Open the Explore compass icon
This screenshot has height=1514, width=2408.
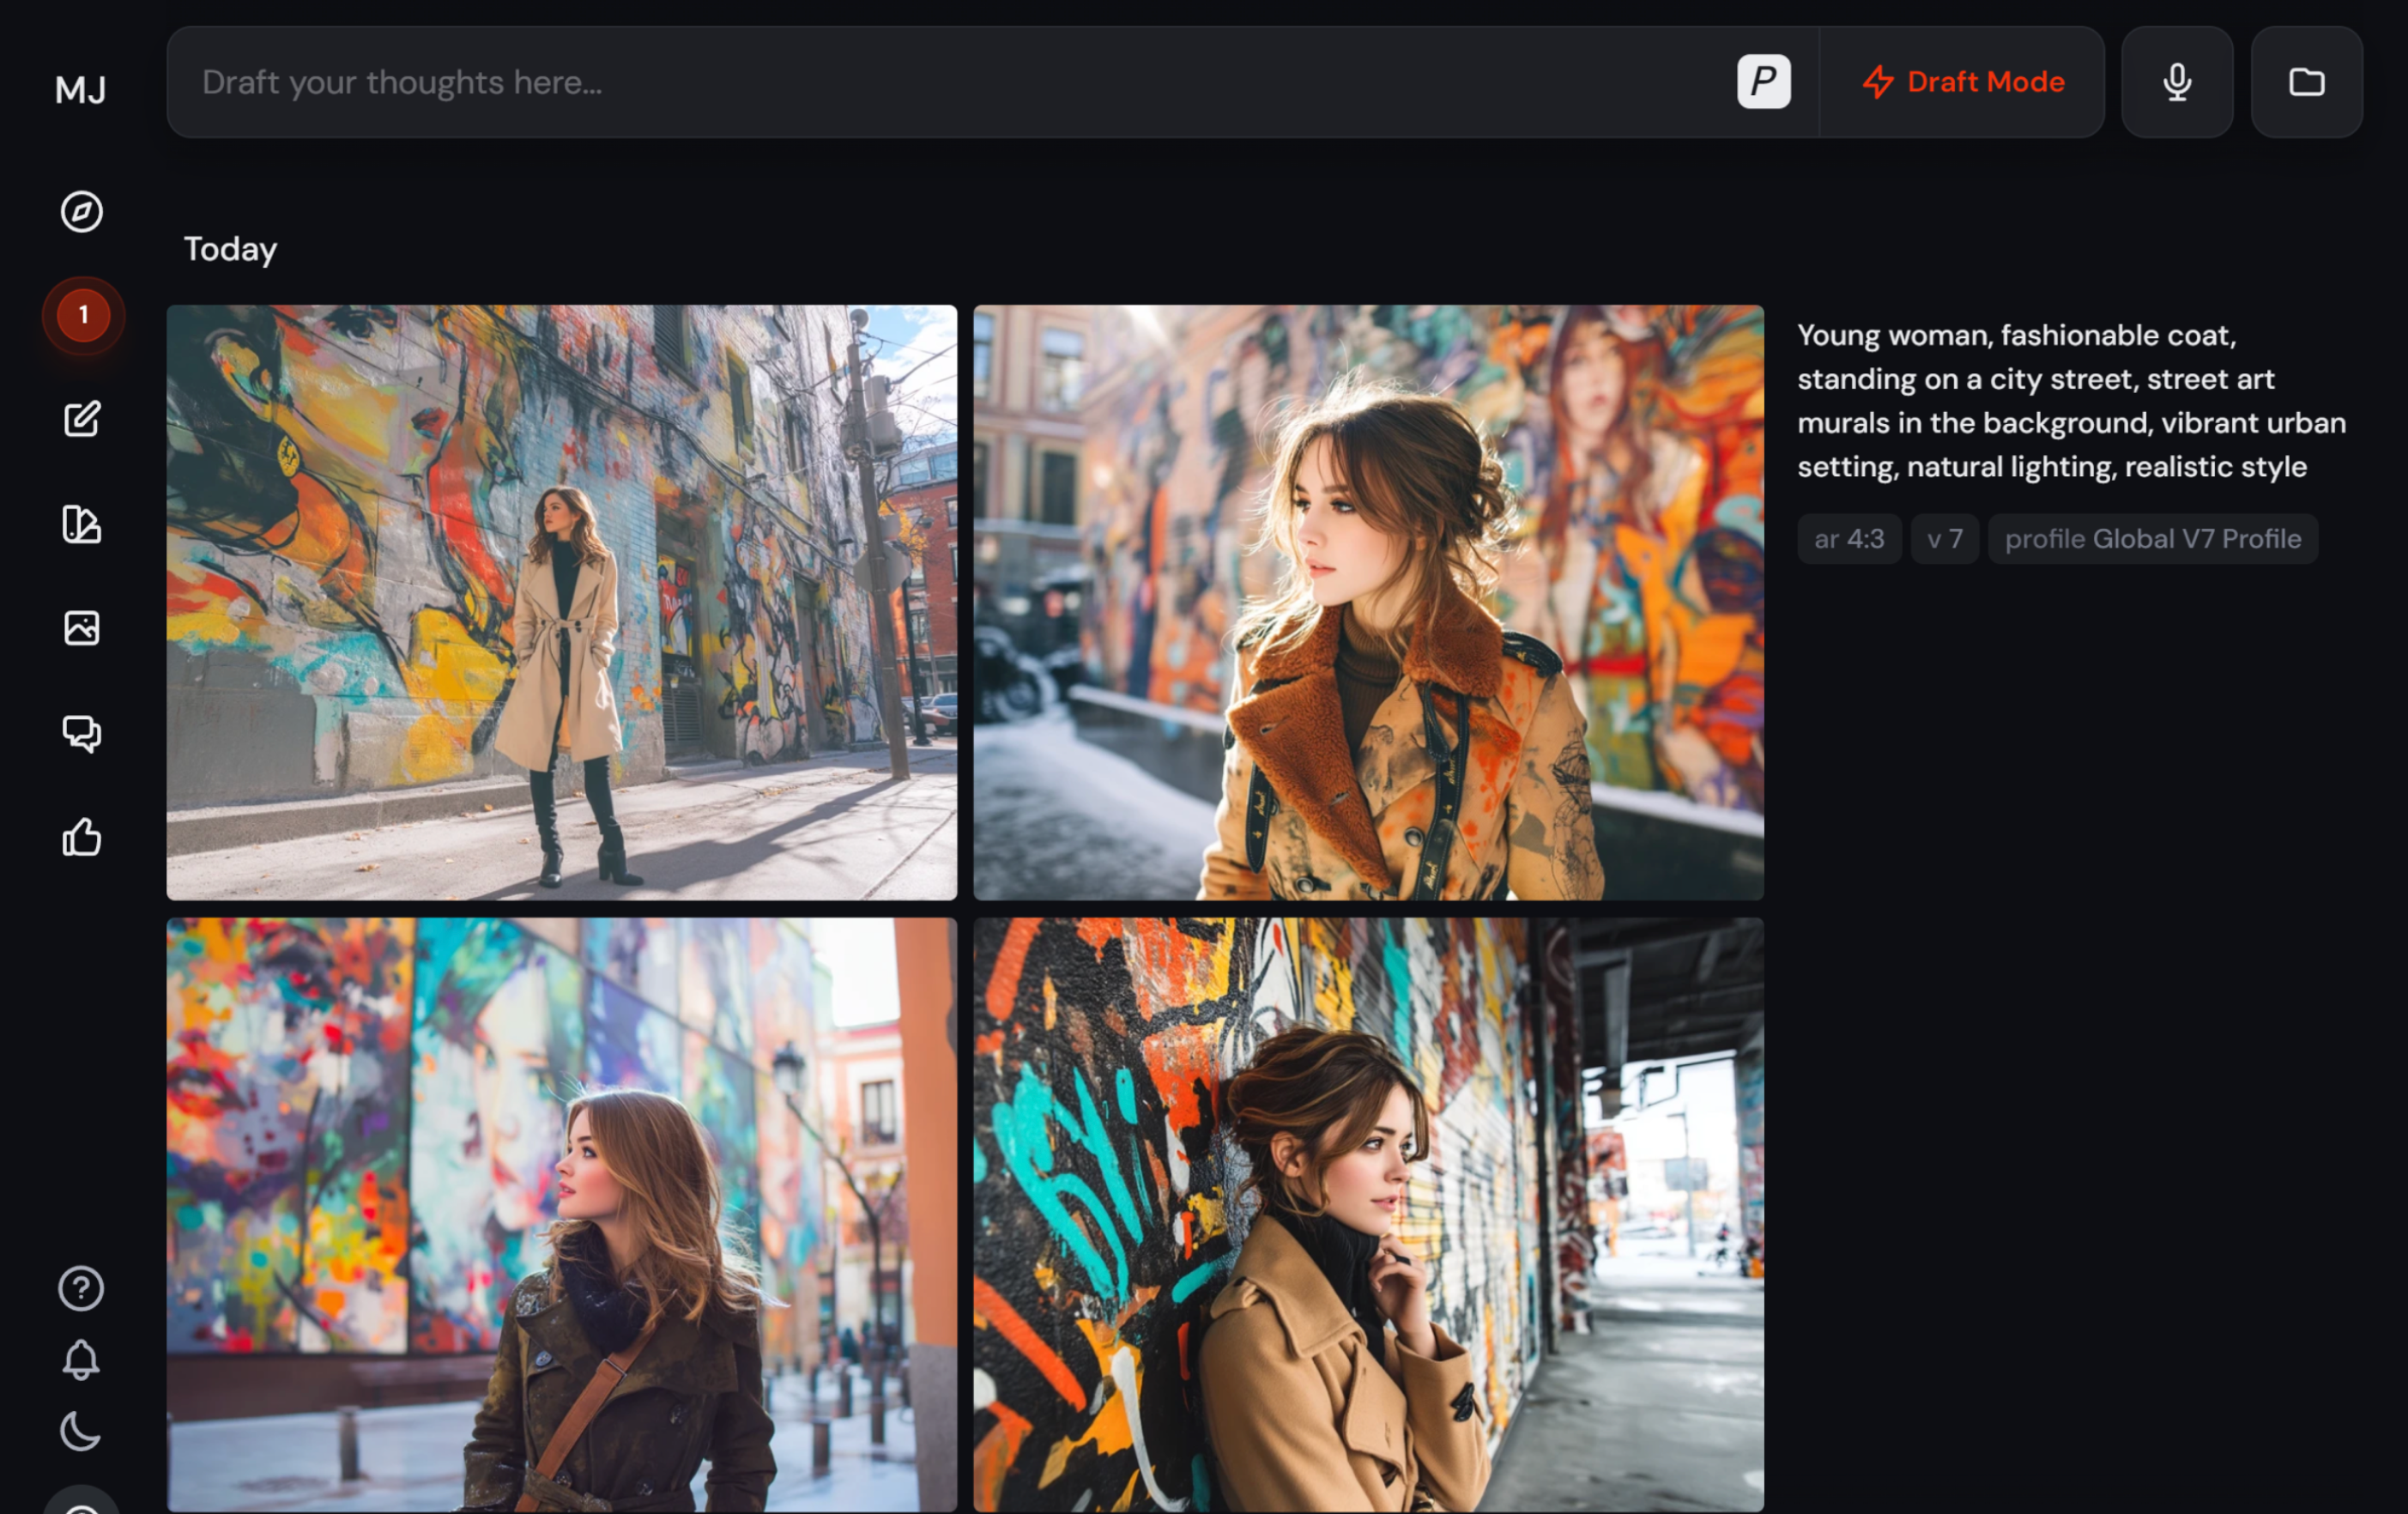(x=82, y=212)
